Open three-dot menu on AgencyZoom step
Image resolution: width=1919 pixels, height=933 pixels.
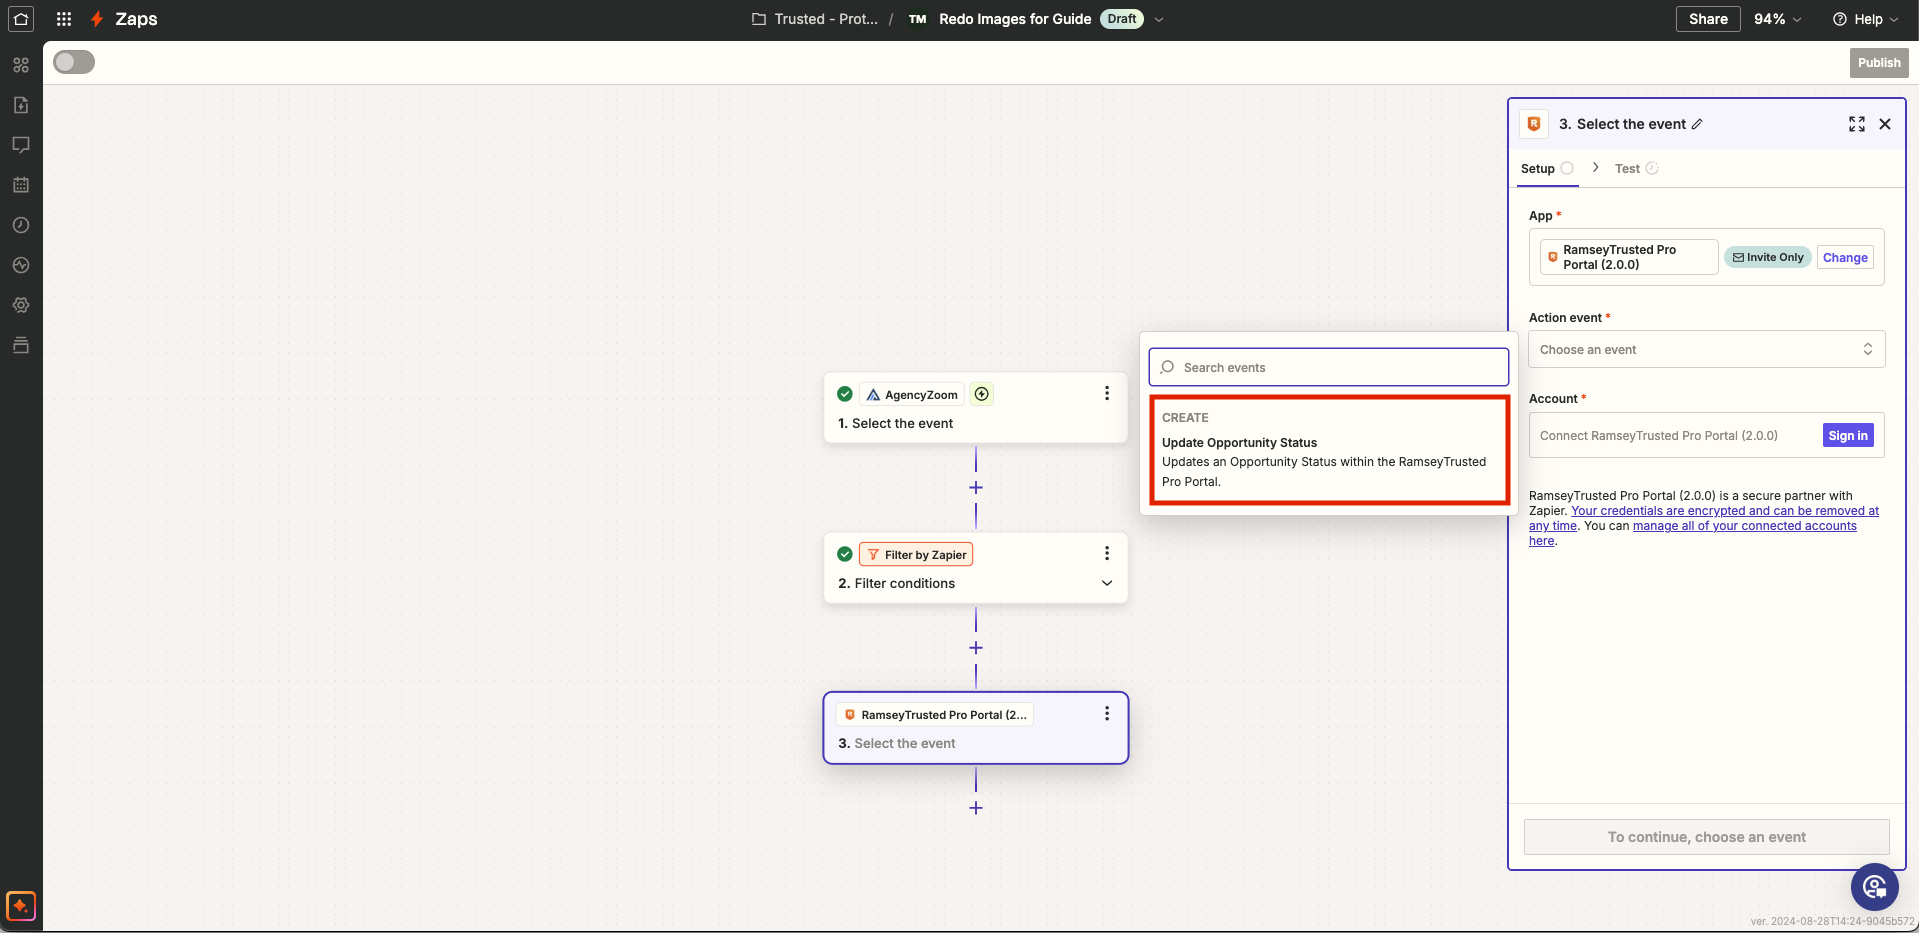click(x=1106, y=394)
